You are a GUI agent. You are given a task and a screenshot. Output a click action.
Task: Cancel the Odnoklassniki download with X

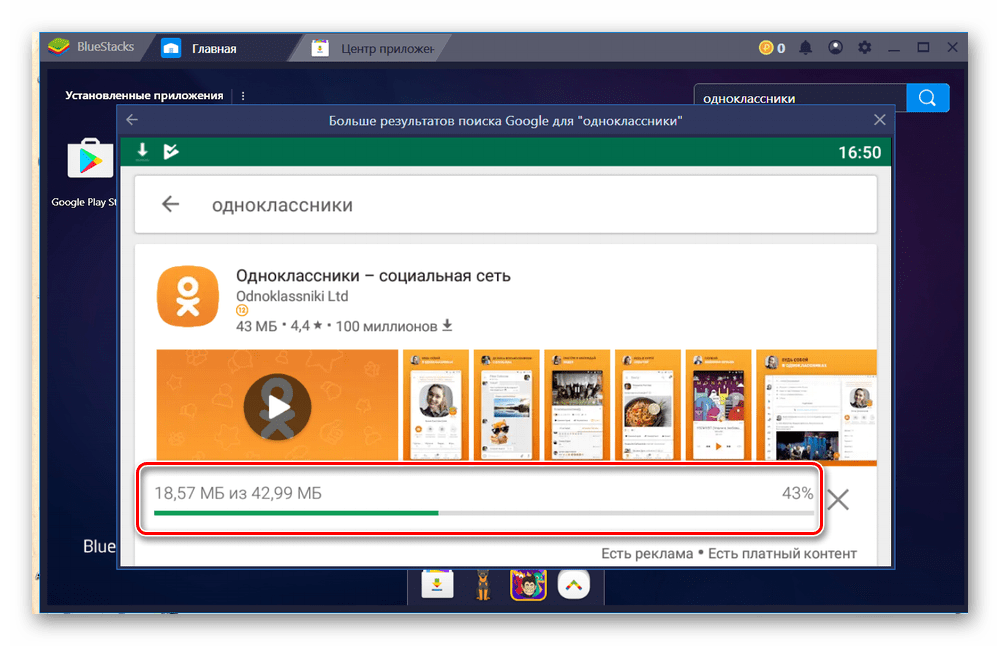pos(838,500)
